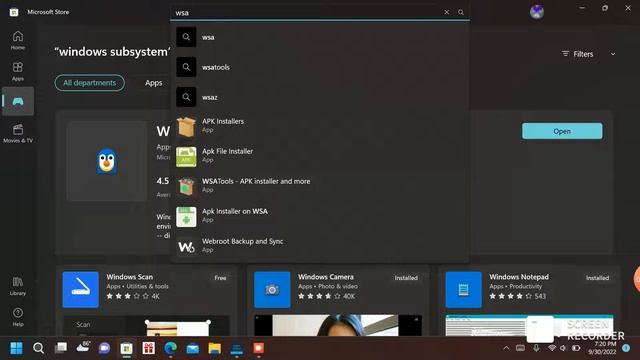Clear the search box text
The height and width of the screenshot is (360, 640).
[x=447, y=12]
